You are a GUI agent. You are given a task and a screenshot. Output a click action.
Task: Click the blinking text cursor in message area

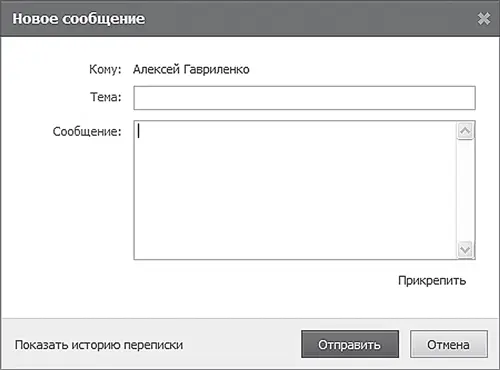click(x=139, y=131)
